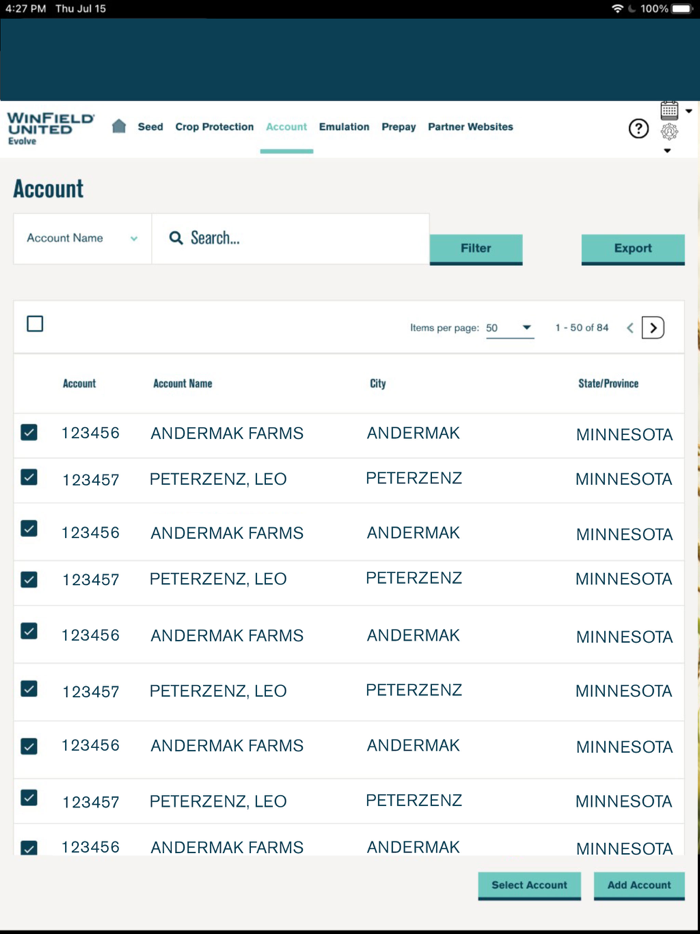Click the WinField United Evolve logo

(50, 129)
